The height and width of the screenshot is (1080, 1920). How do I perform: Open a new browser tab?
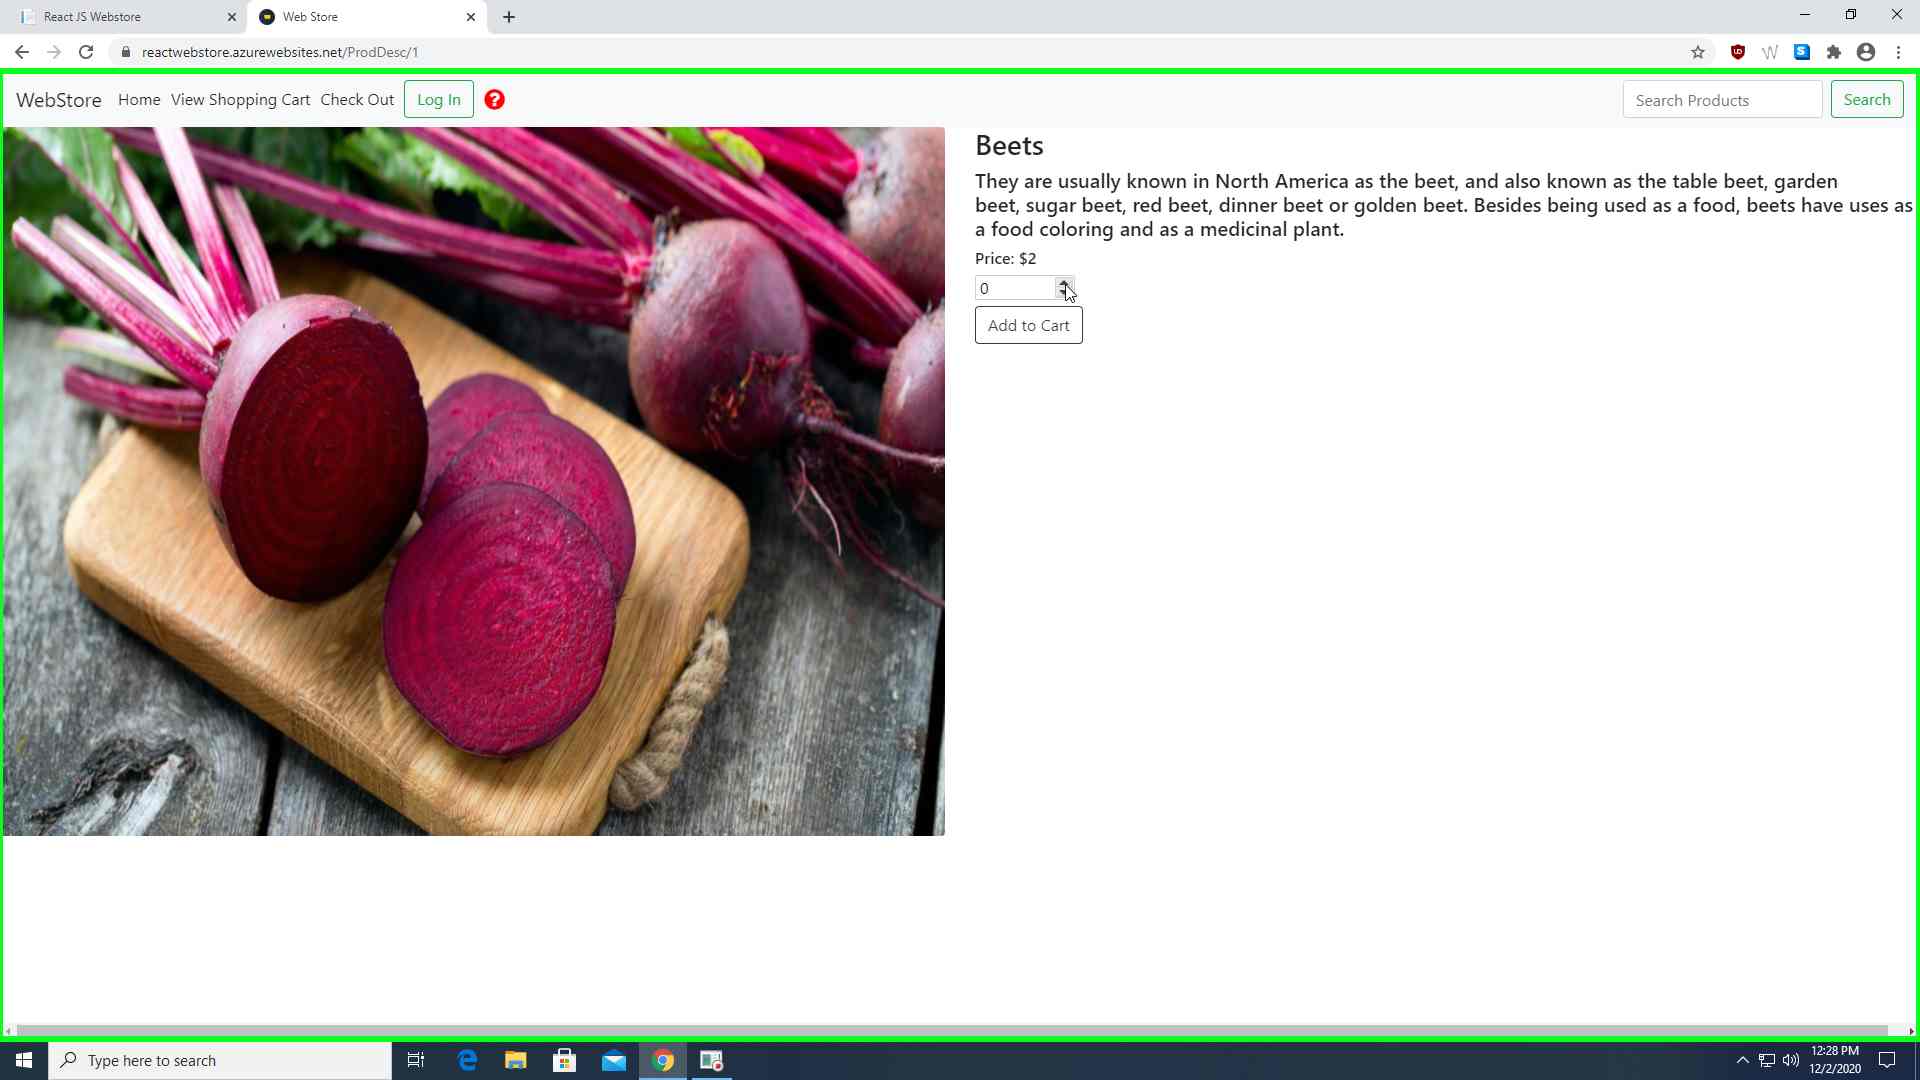509,17
